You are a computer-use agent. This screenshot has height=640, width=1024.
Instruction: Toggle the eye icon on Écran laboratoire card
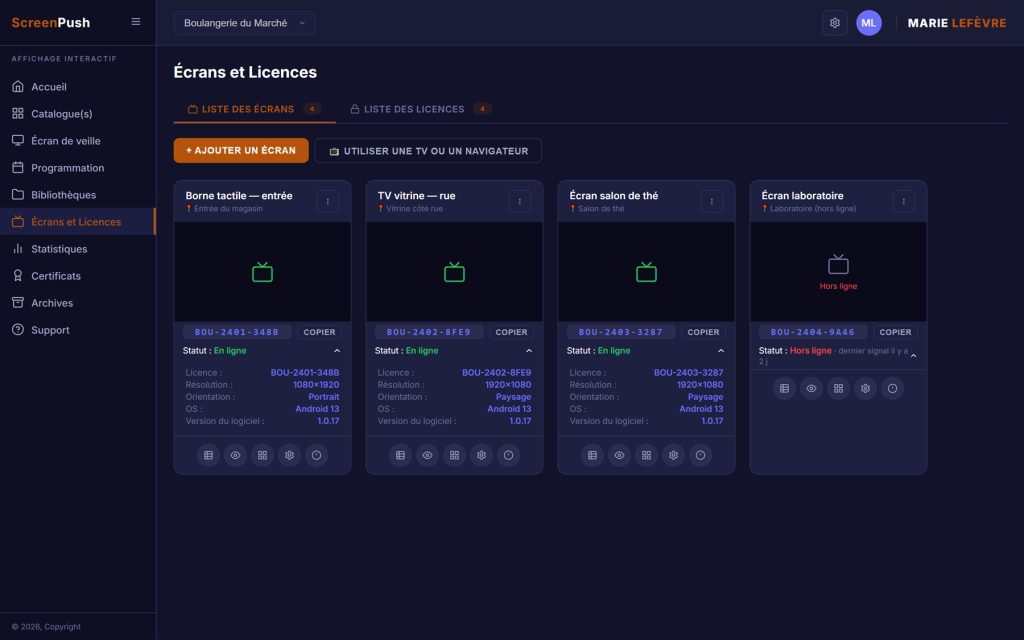tap(811, 389)
